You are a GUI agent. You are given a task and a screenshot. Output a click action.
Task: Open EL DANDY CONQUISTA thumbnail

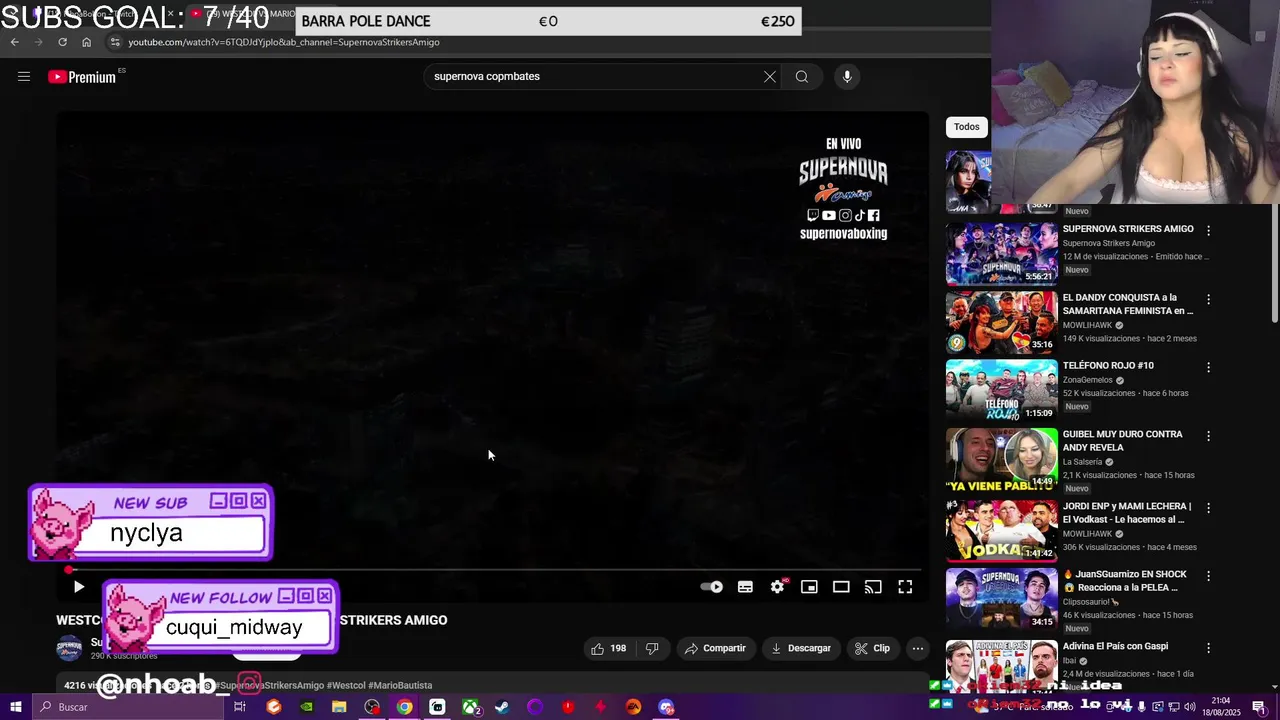pyautogui.click(x=1001, y=322)
